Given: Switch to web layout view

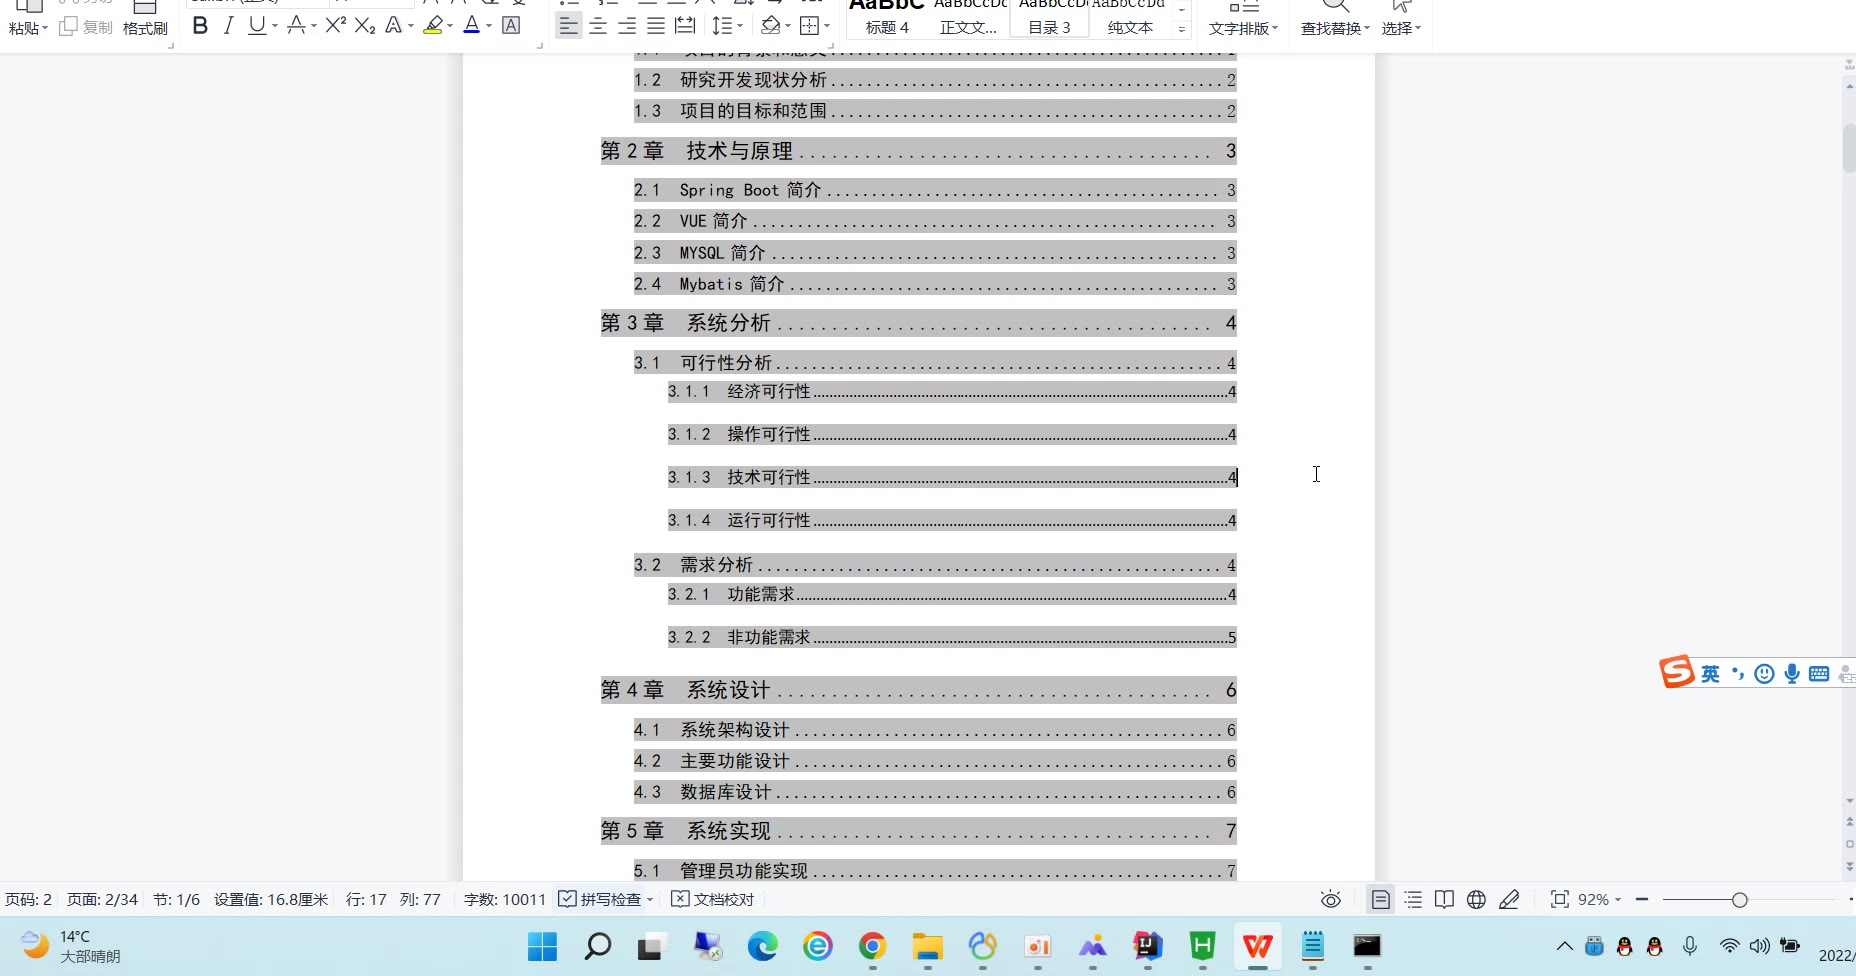Looking at the screenshot, I should point(1476,900).
